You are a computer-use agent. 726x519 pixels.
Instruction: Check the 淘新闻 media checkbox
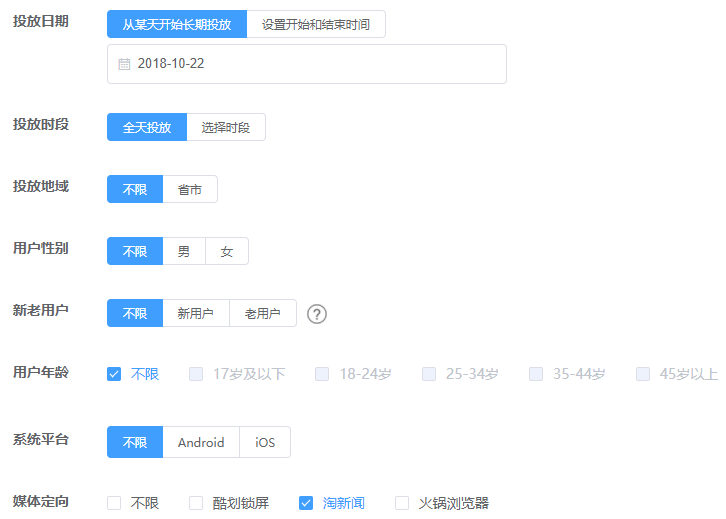[x=307, y=503]
